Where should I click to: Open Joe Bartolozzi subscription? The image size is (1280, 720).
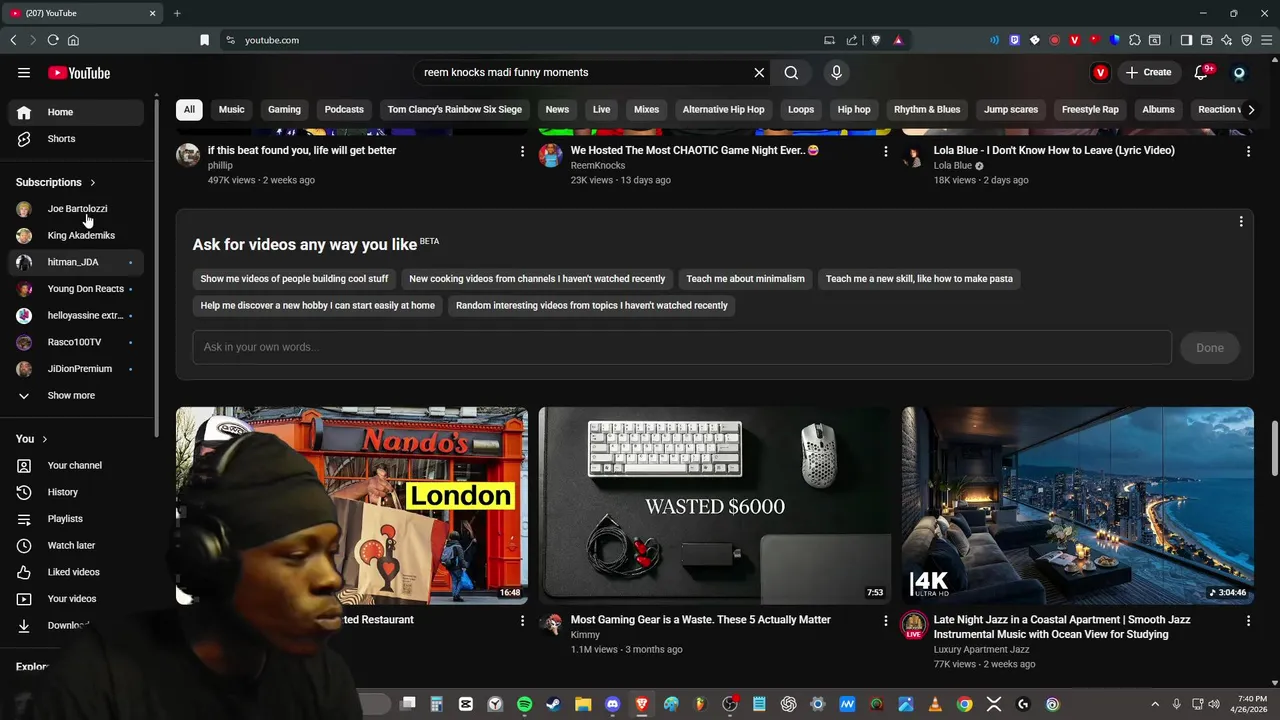(x=76, y=209)
